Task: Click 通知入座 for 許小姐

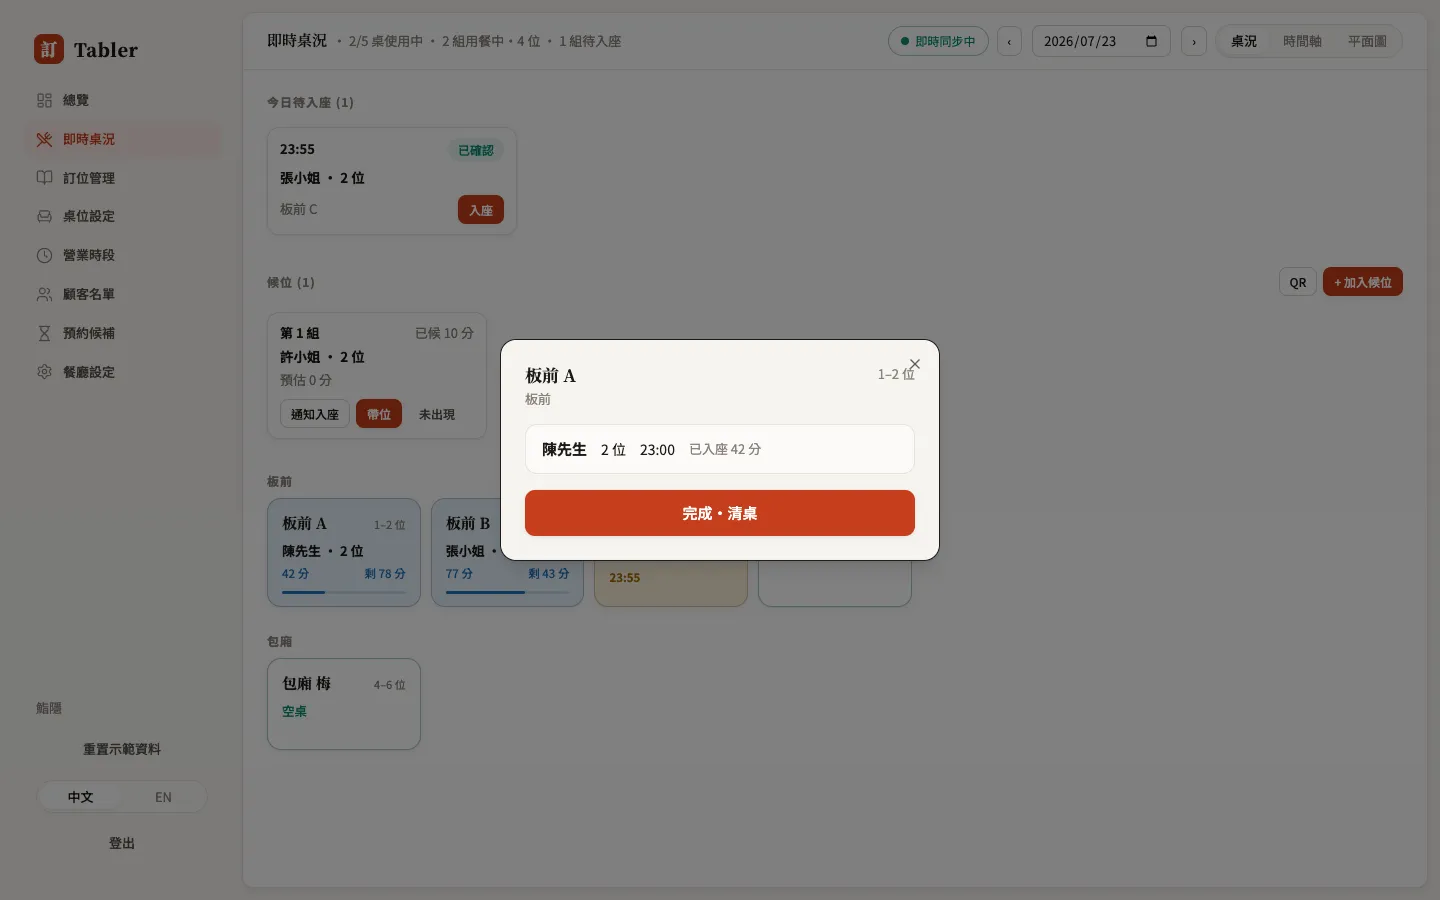Action: point(315,414)
